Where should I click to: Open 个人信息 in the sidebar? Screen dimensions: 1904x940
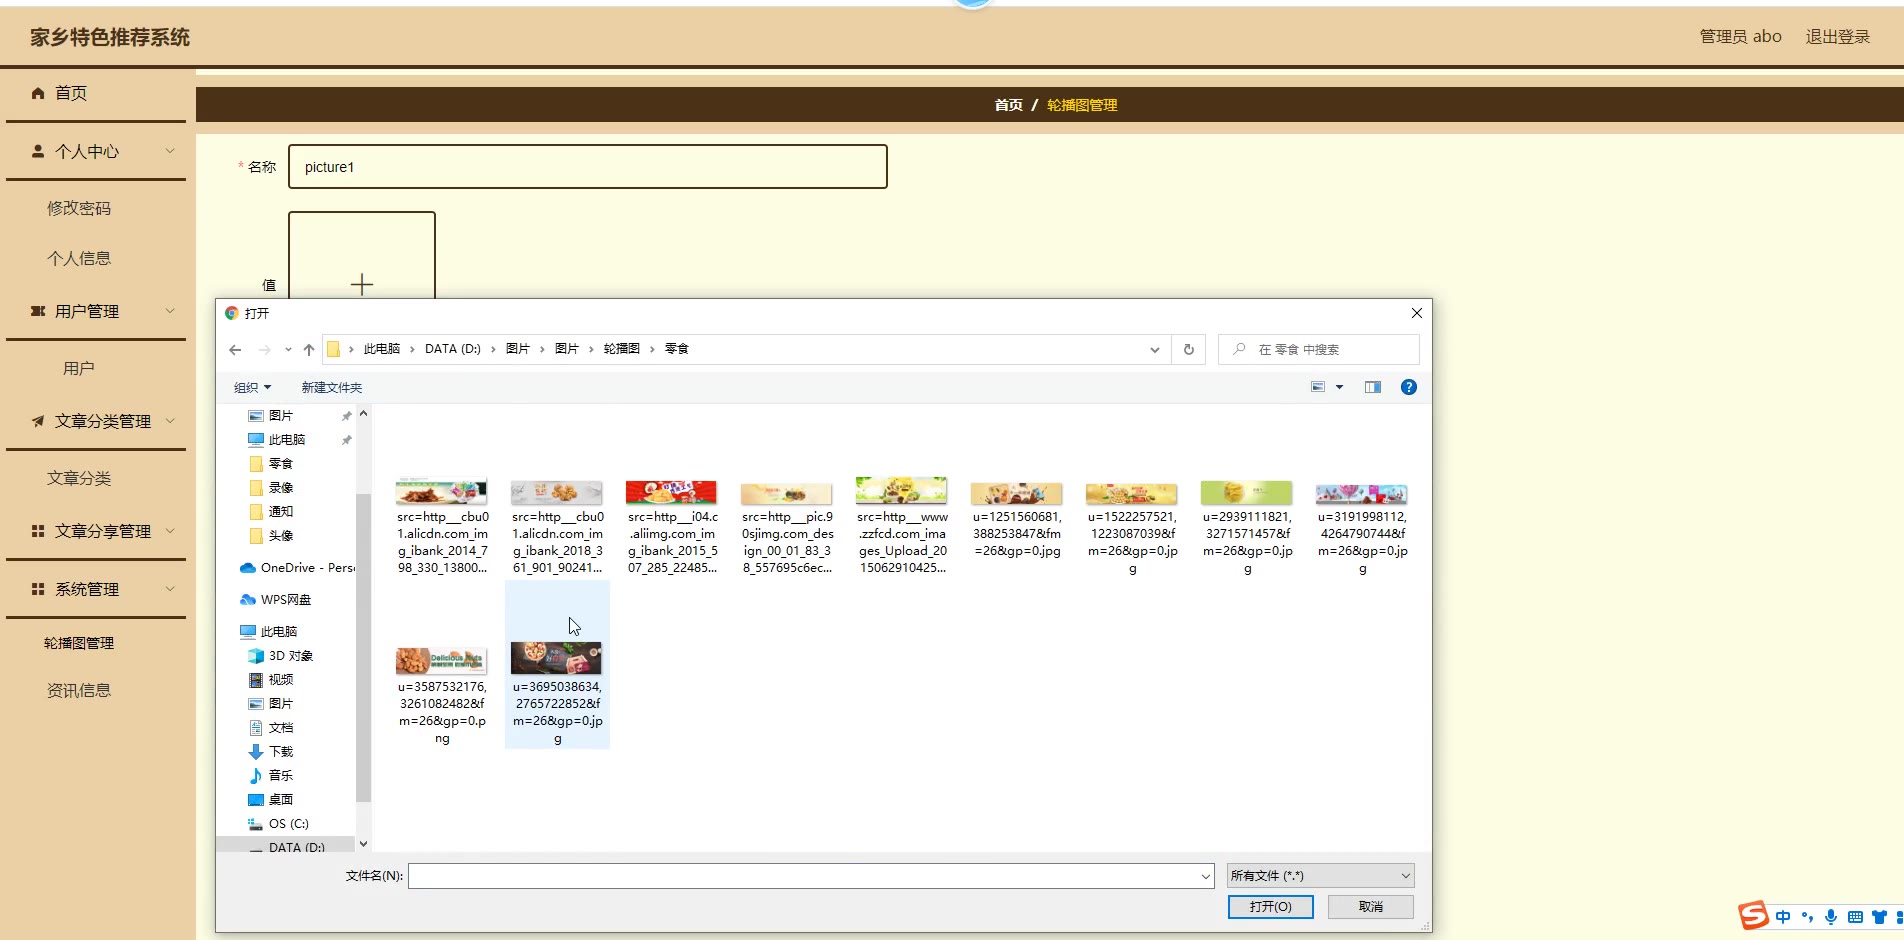79,258
